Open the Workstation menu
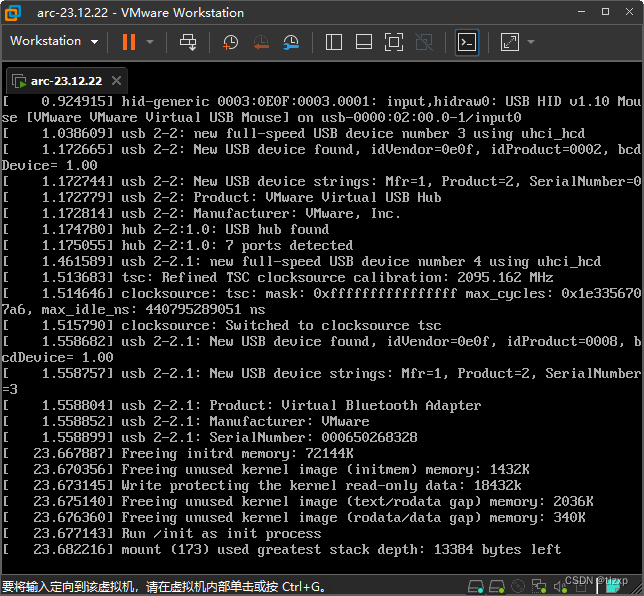Image resolution: width=644 pixels, height=596 pixels. point(54,41)
